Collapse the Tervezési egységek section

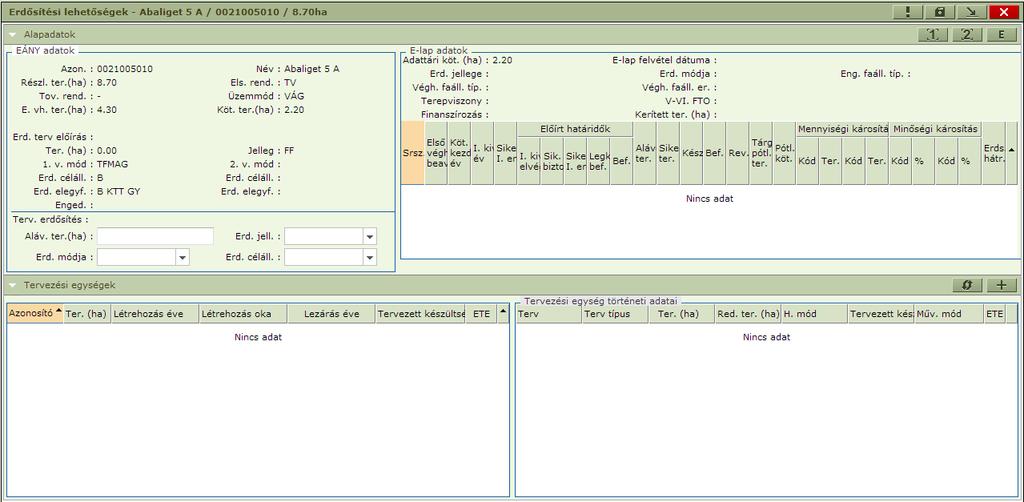(12, 285)
